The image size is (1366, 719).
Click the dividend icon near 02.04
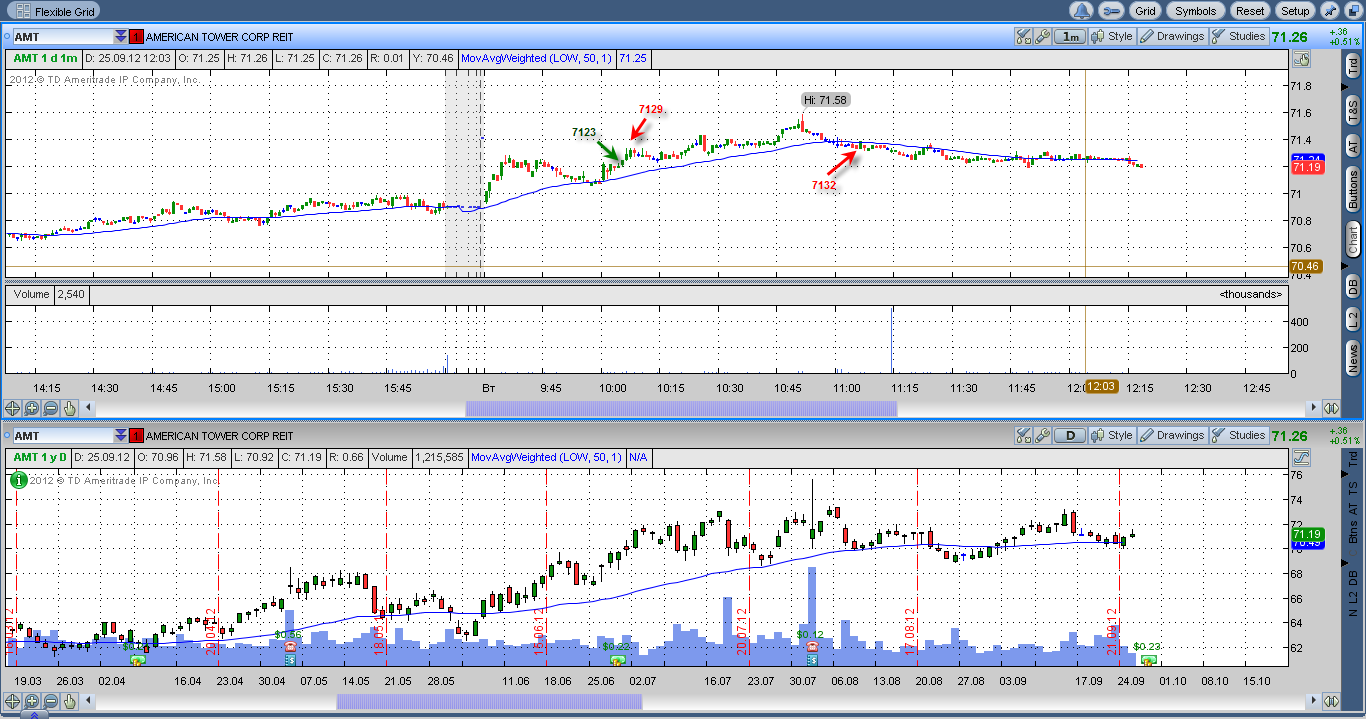(138, 659)
